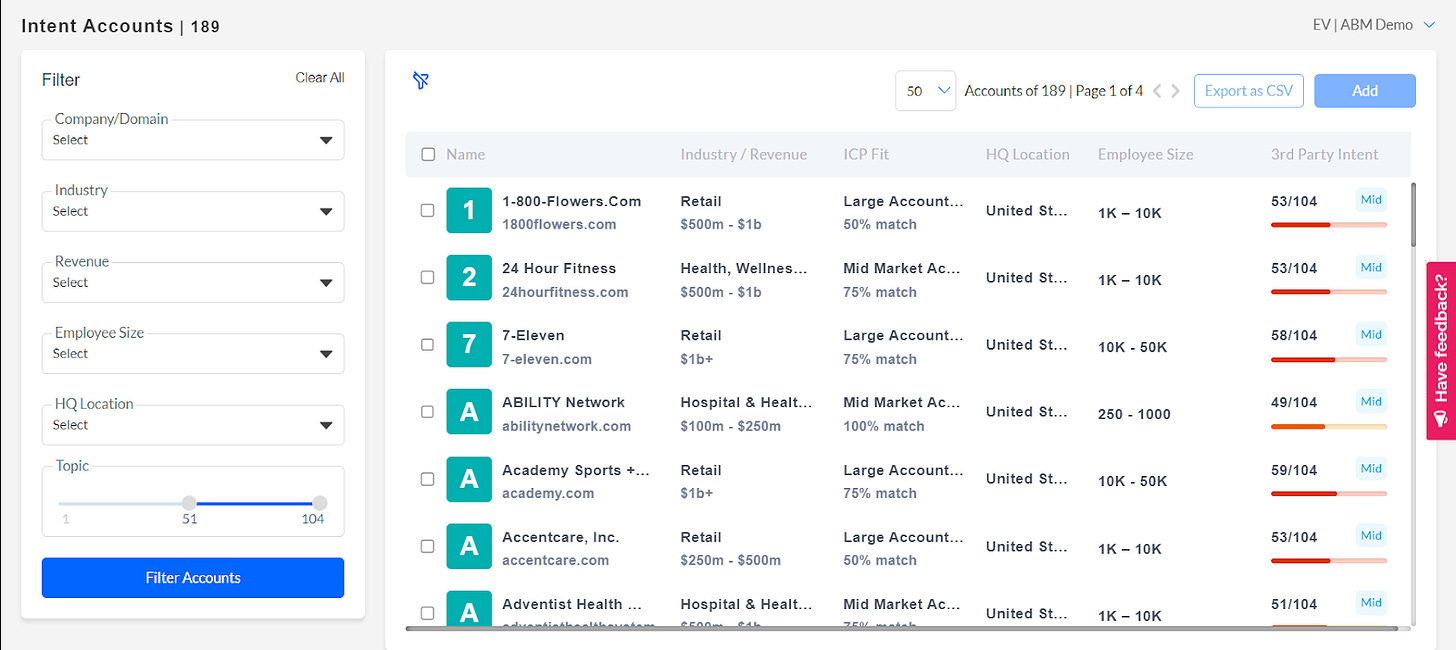Open the Revenue filter dropdown
1456x650 pixels.
pyautogui.click(x=193, y=282)
